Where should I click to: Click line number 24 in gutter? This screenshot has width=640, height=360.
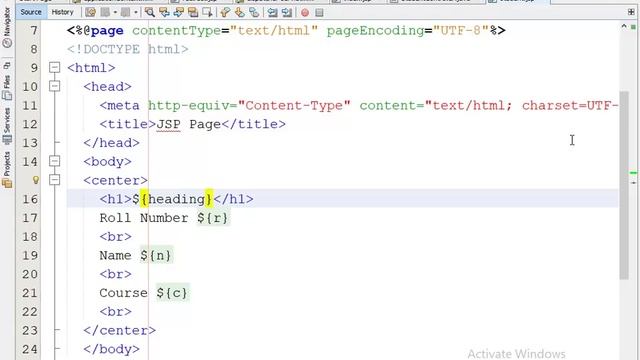tap(30, 349)
